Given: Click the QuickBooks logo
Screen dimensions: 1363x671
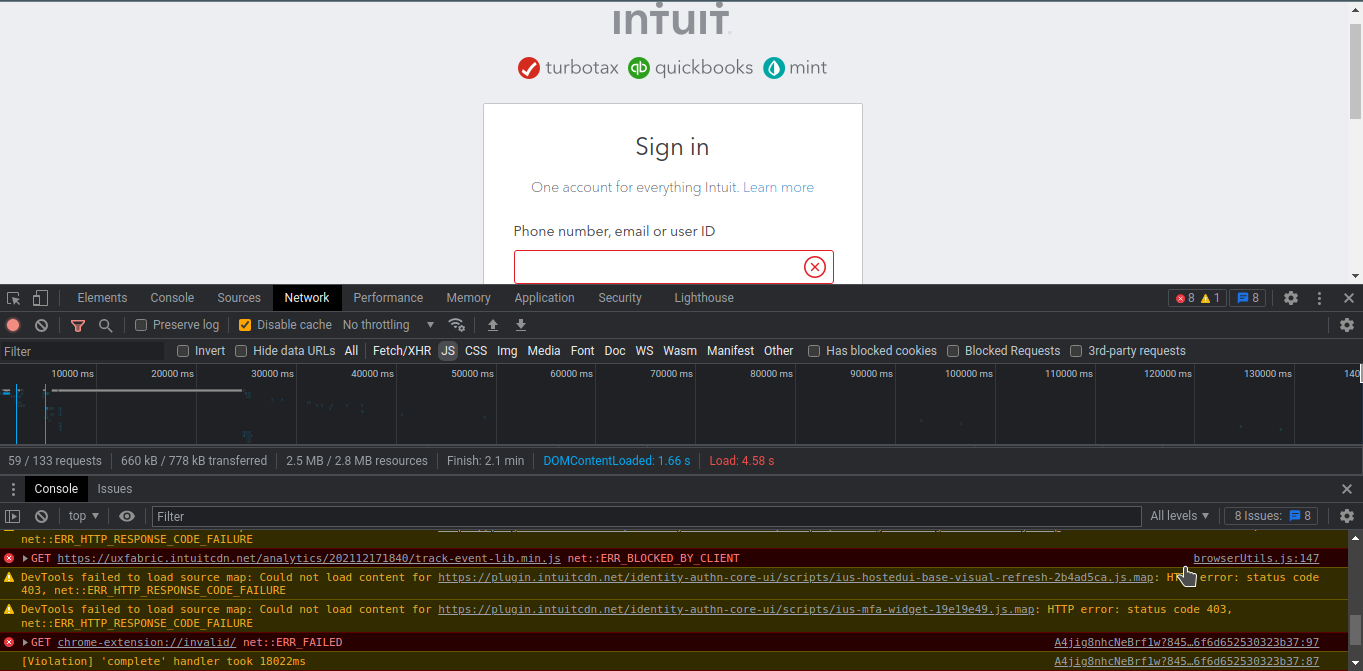Looking at the screenshot, I should pyautogui.click(x=690, y=68).
